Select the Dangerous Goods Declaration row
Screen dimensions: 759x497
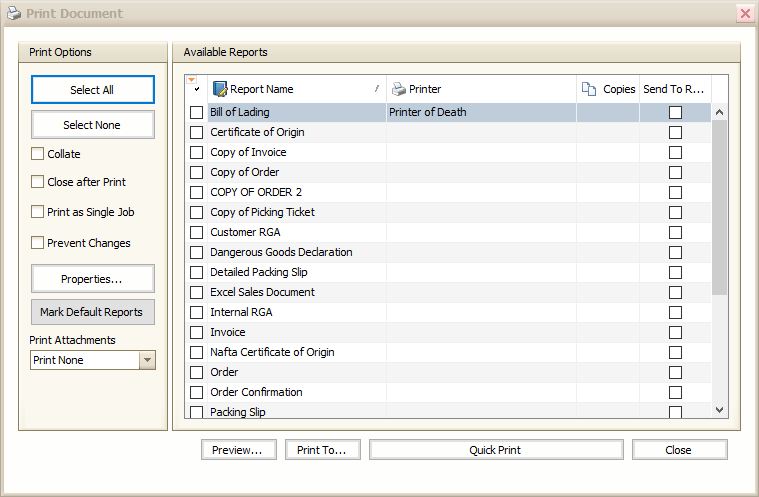281,252
